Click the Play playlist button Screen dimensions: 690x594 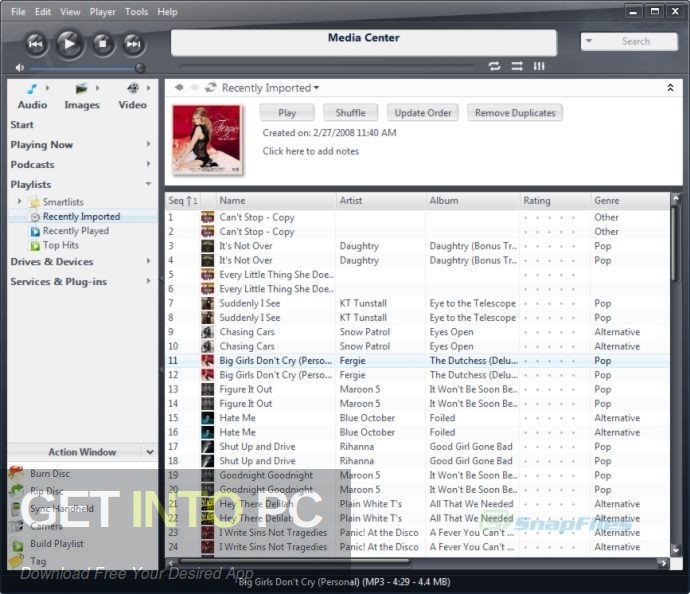point(287,113)
